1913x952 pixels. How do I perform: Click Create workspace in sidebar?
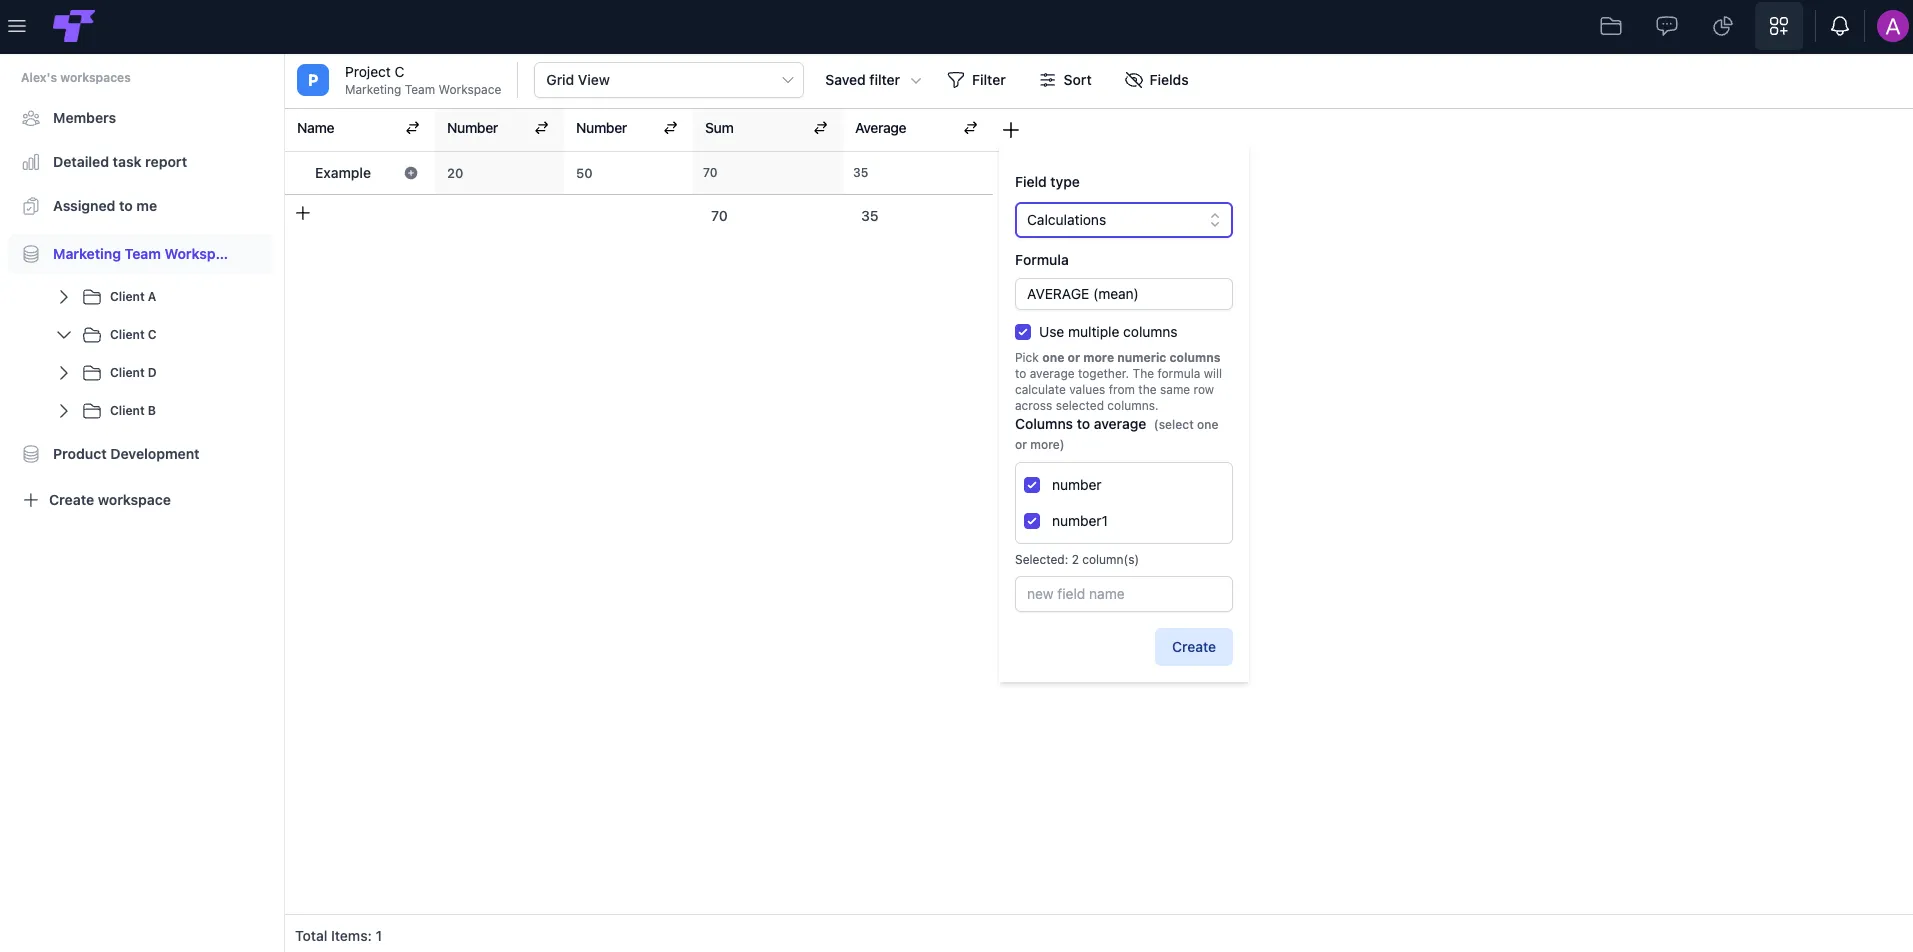[x=97, y=500]
